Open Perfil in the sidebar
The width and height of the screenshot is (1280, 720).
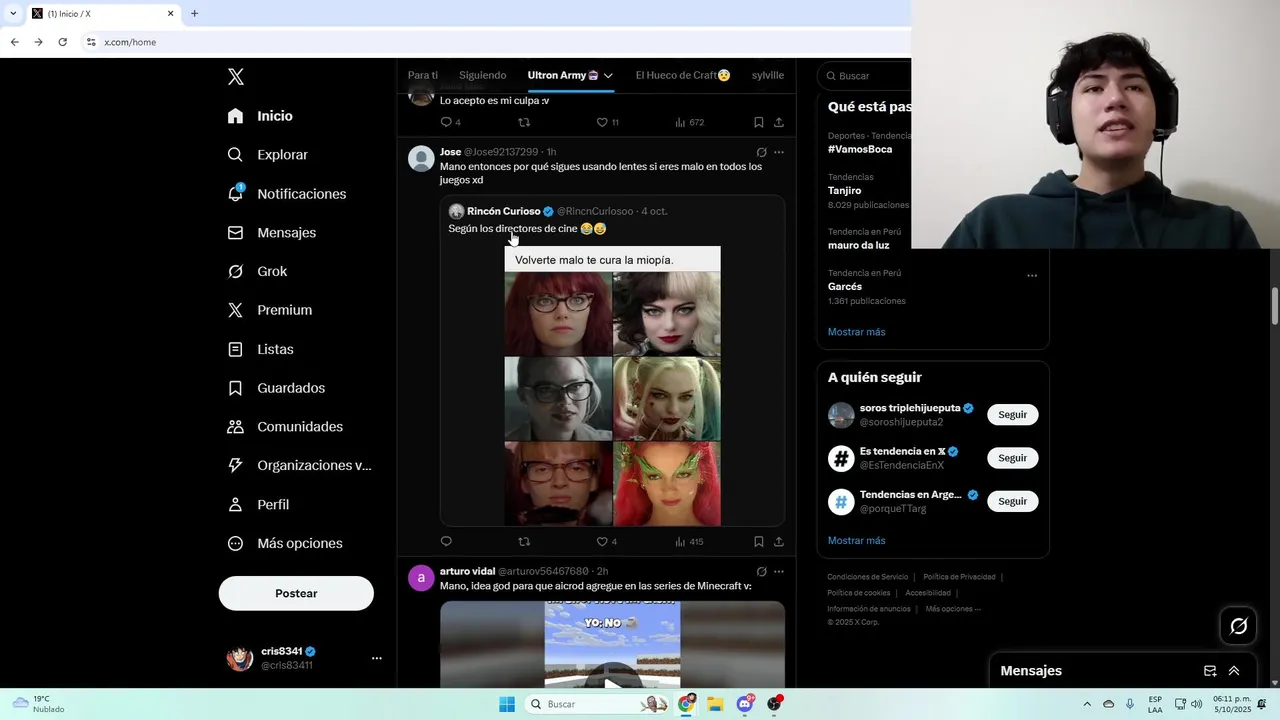[x=259, y=505]
